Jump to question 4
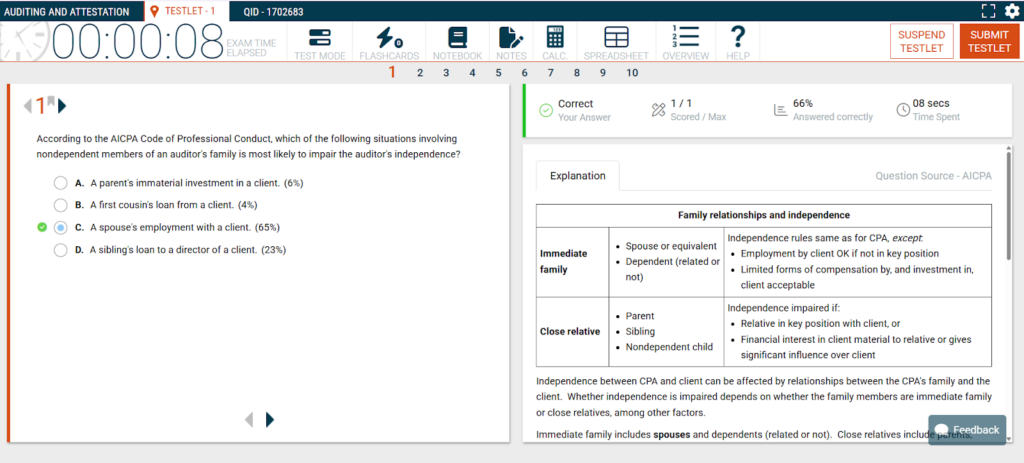 (472, 72)
